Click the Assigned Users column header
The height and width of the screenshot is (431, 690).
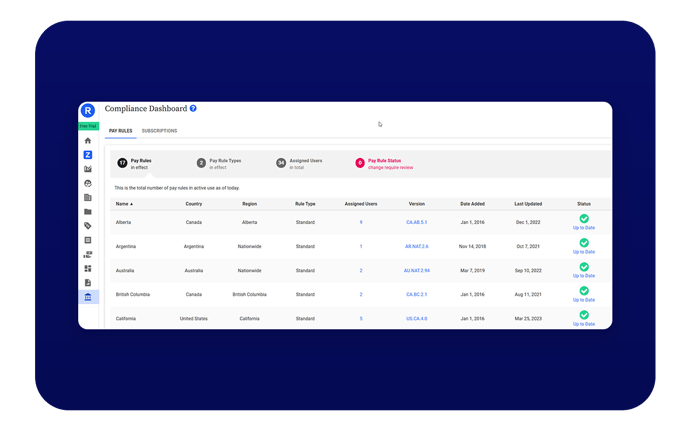361,204
